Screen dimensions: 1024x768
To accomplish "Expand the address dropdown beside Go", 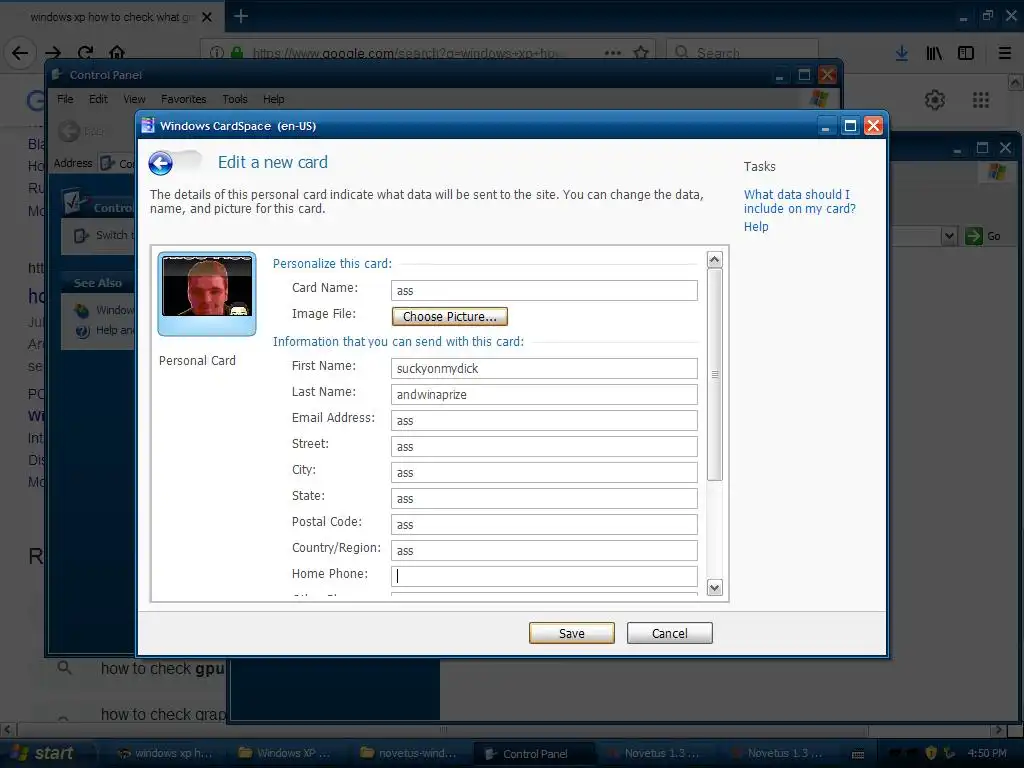I will point(950,236).
